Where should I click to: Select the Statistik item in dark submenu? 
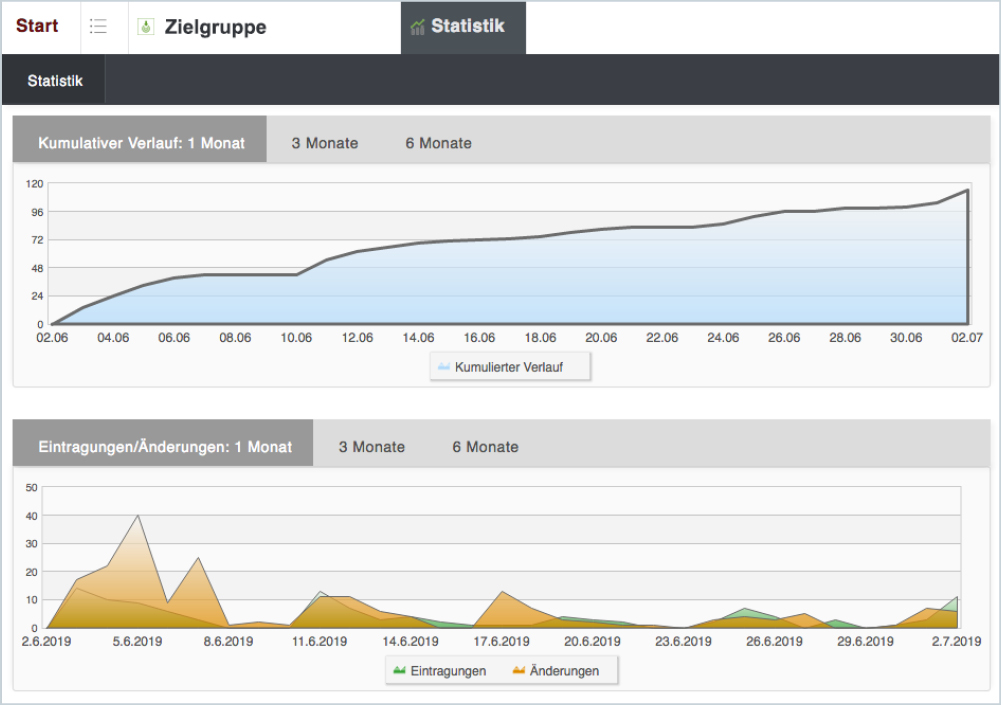point(55,81)
